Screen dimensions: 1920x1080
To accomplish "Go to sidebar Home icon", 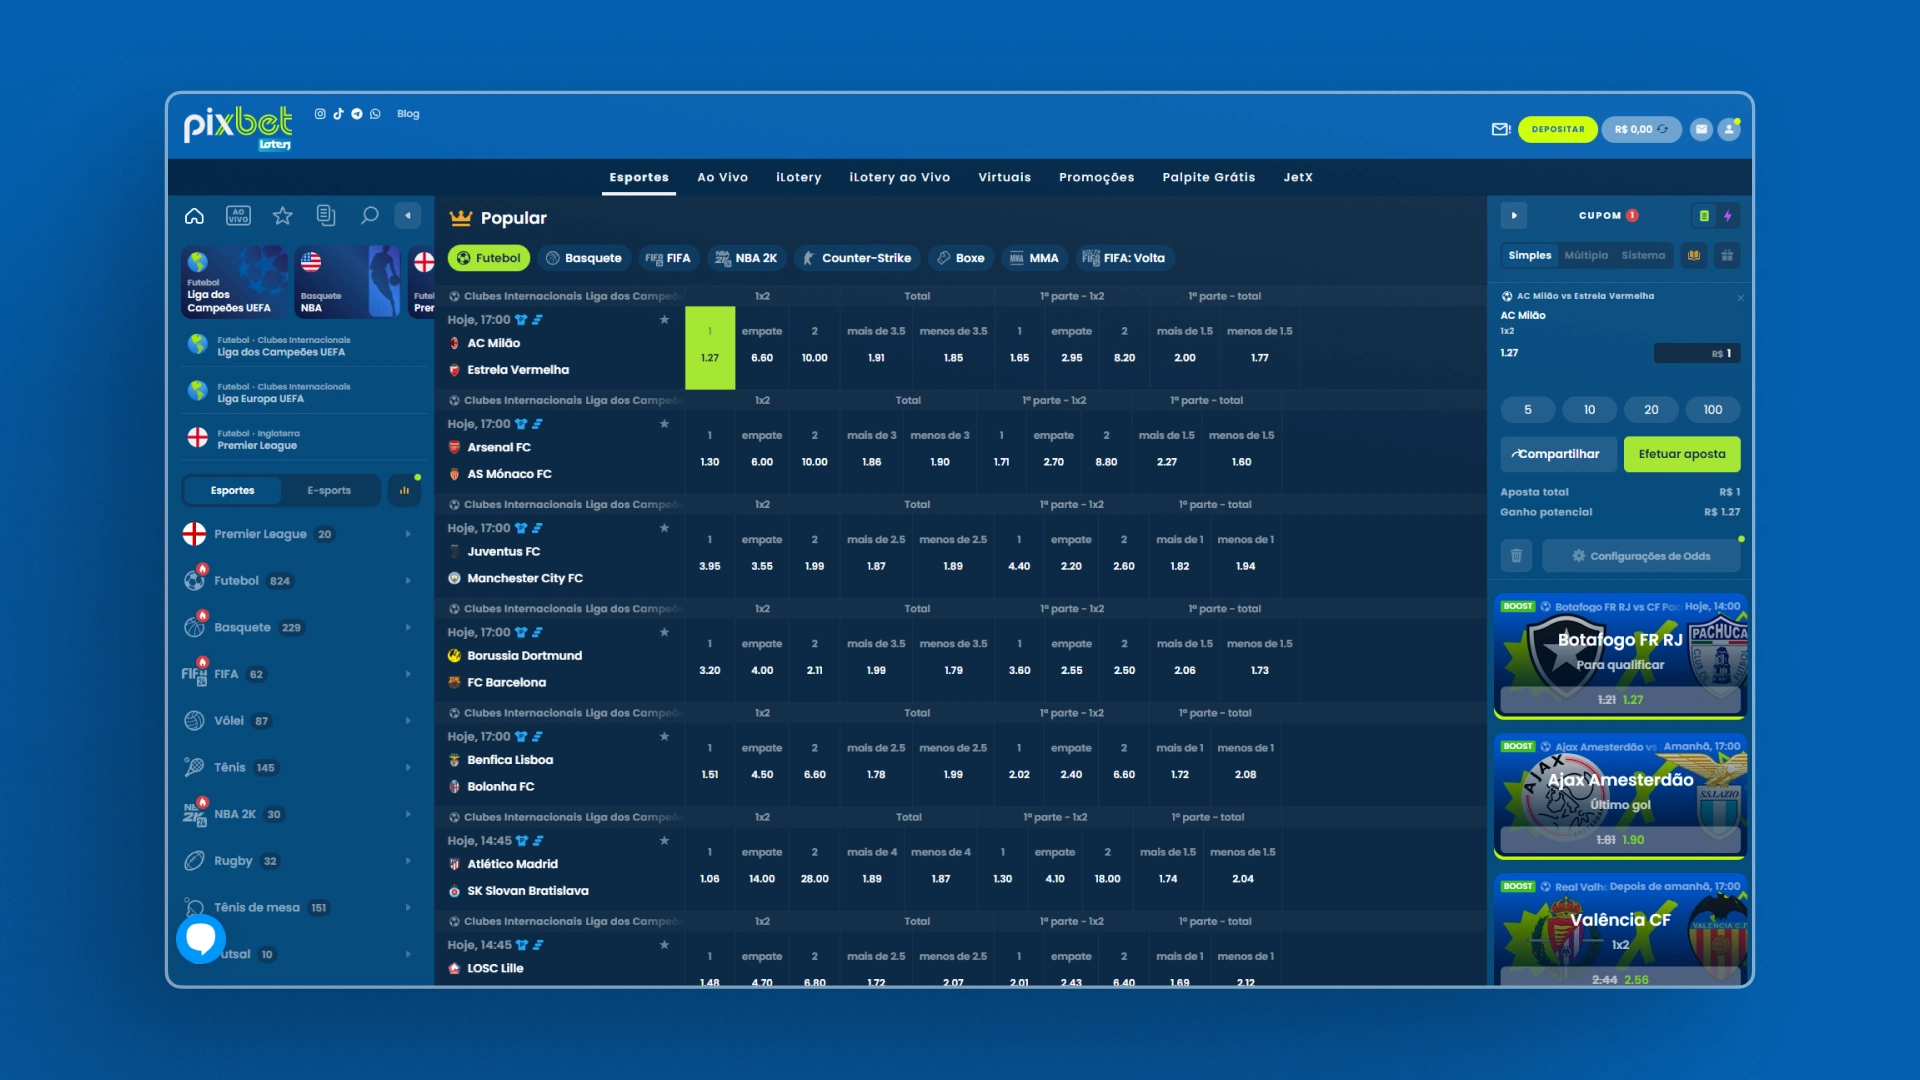I will [194, 216].
